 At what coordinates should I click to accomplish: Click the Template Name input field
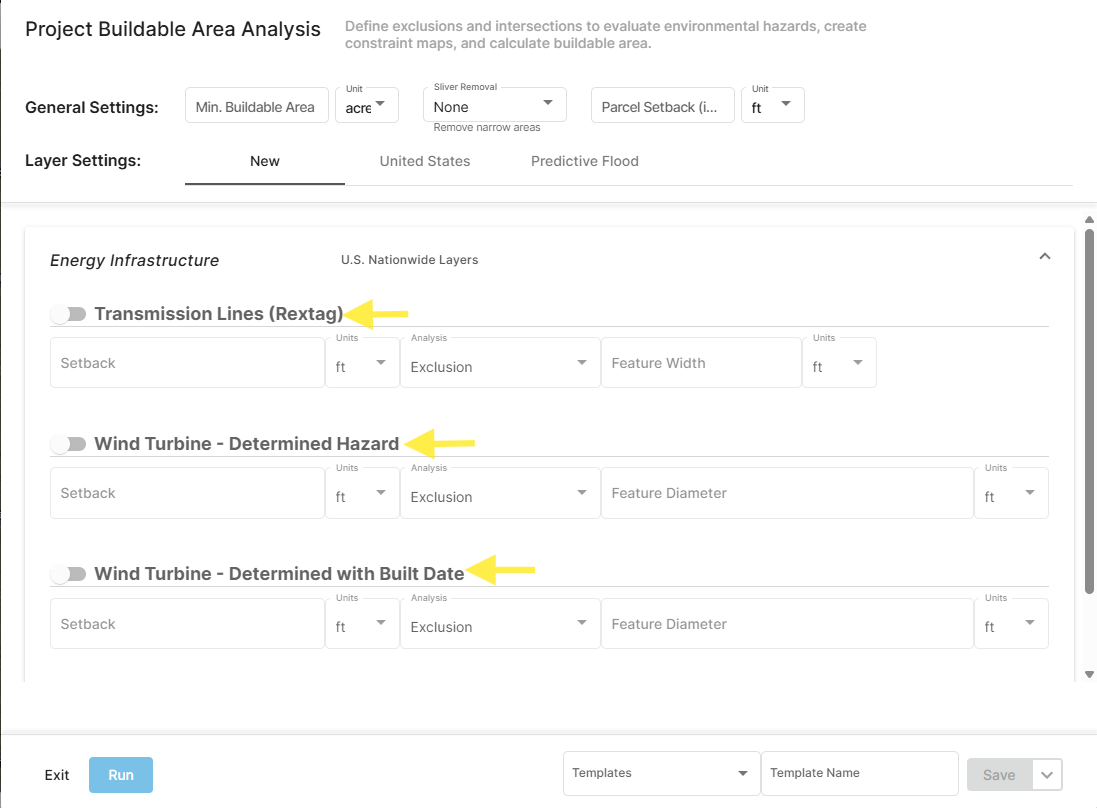pos(858,772)
